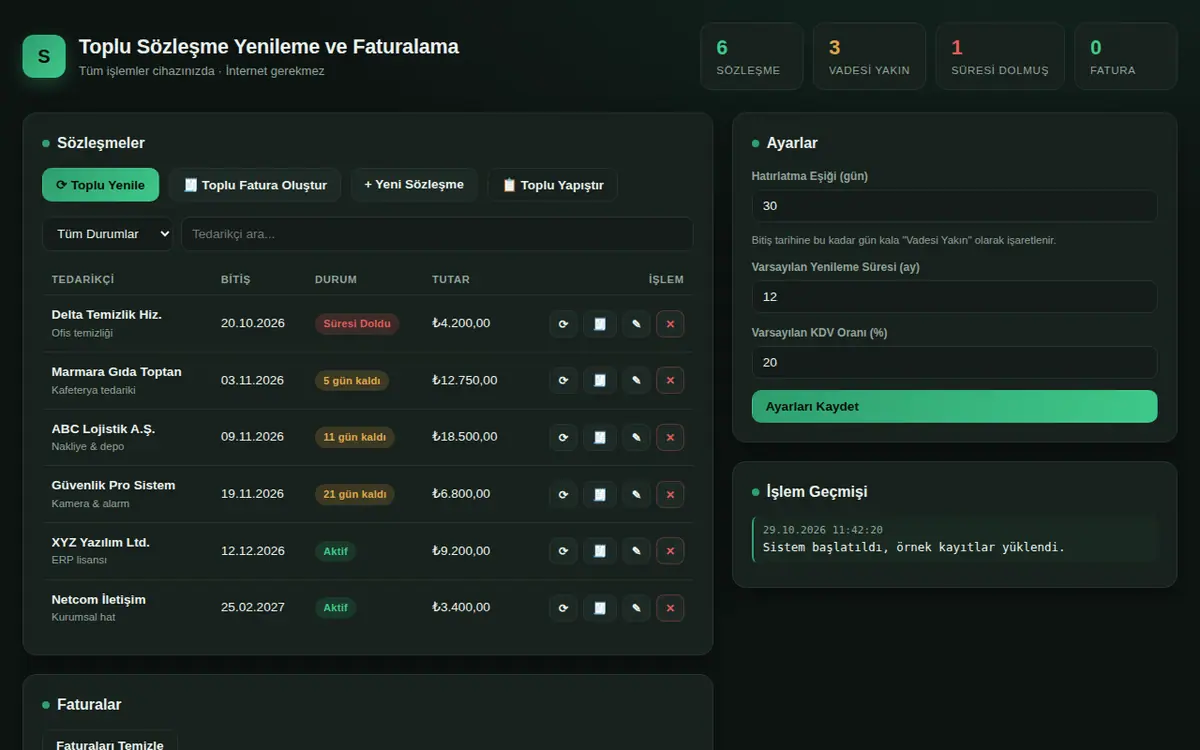Create invoice for Netcom İletişim

tap(600, 608)
